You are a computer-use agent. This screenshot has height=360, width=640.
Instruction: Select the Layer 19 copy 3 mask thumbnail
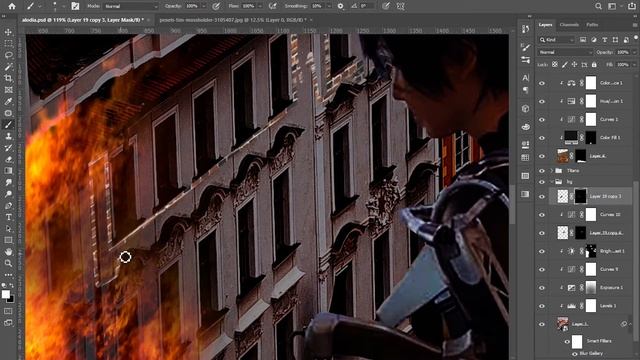tap(580, 196)
